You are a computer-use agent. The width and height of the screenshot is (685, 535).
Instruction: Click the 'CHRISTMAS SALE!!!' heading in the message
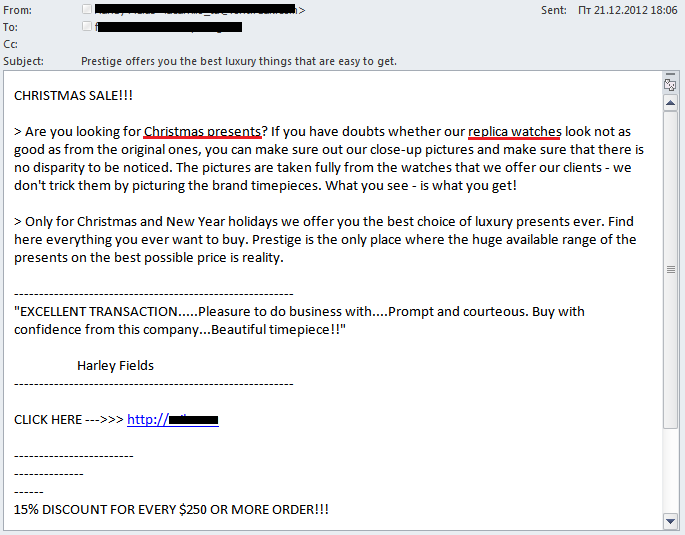(73, 96)
